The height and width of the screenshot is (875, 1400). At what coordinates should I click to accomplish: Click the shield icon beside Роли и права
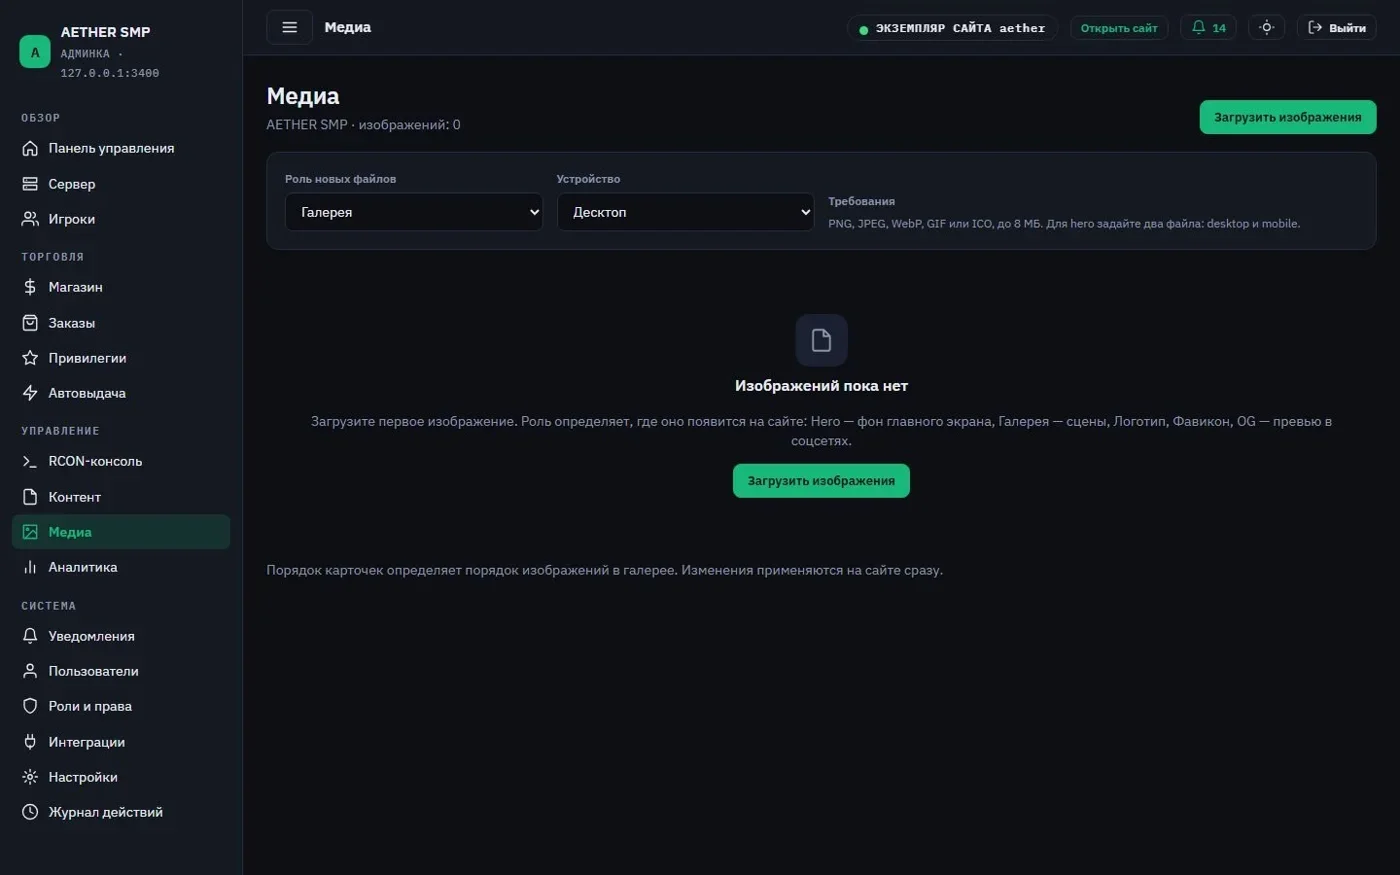30,706
